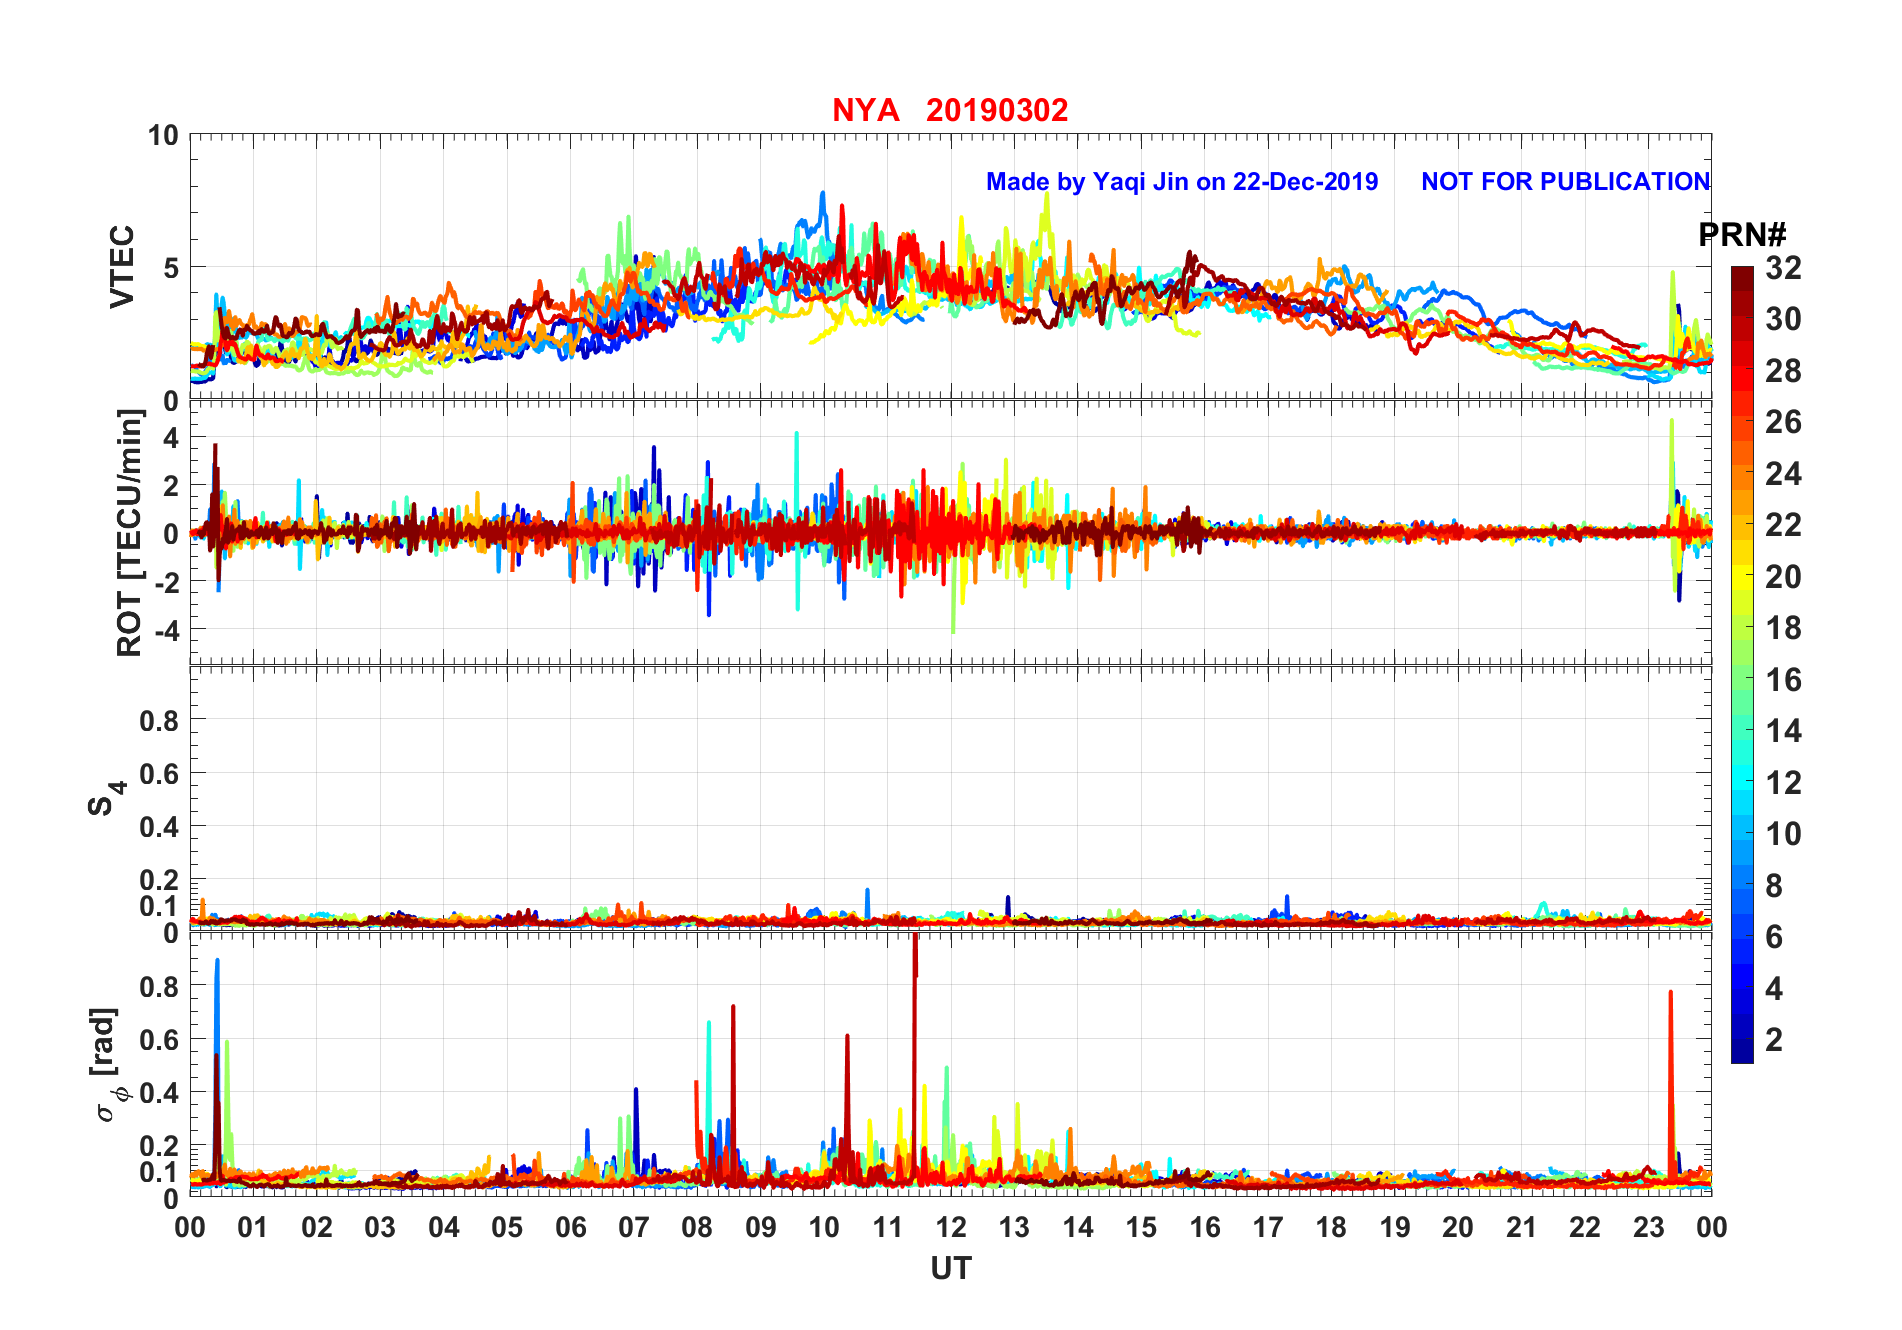
Task: Click colorbar tick label 18
Action: 1783,628
